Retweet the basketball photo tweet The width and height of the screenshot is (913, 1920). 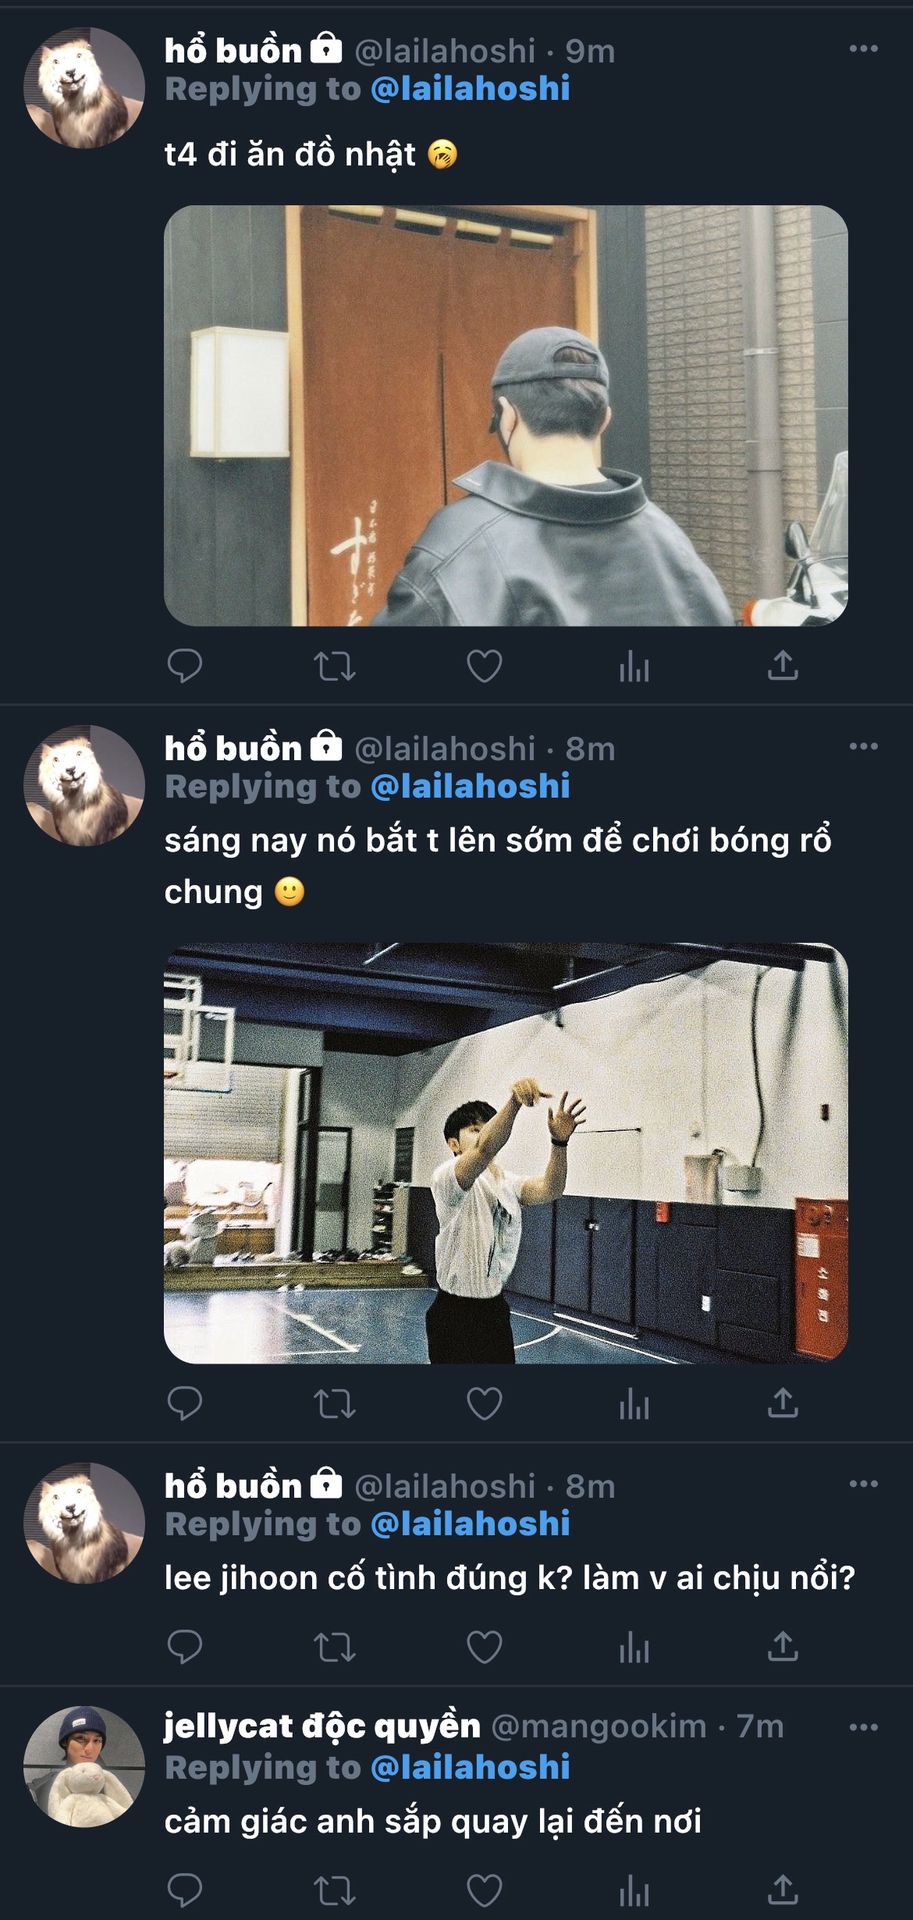pos(334,1404)
